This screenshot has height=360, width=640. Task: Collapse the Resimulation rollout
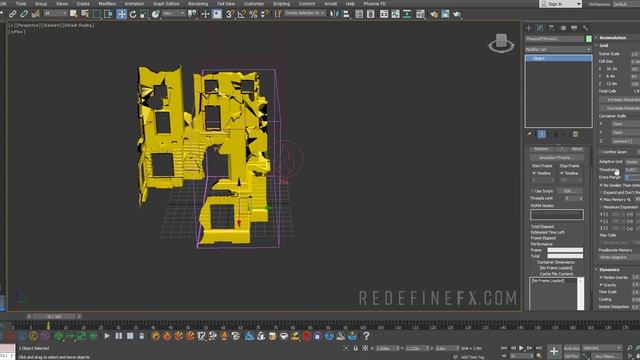pos(612,38)
